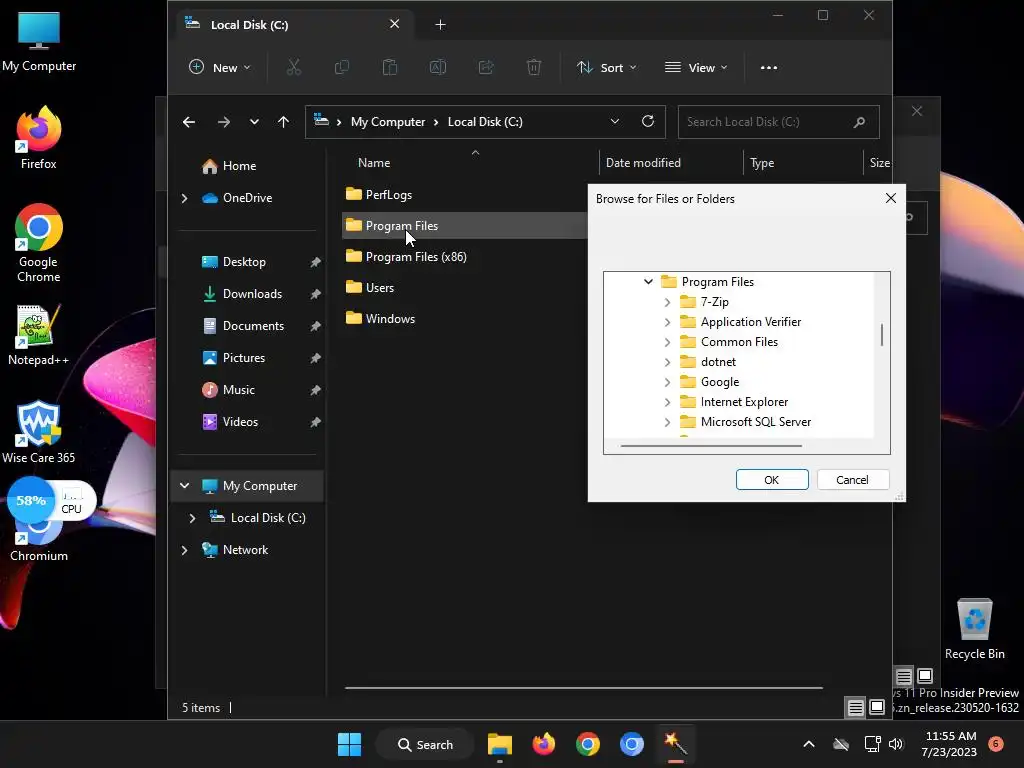1024x768 pixels.
Task: Open Home in navigation pane
Action: click(x=239, y=166)
